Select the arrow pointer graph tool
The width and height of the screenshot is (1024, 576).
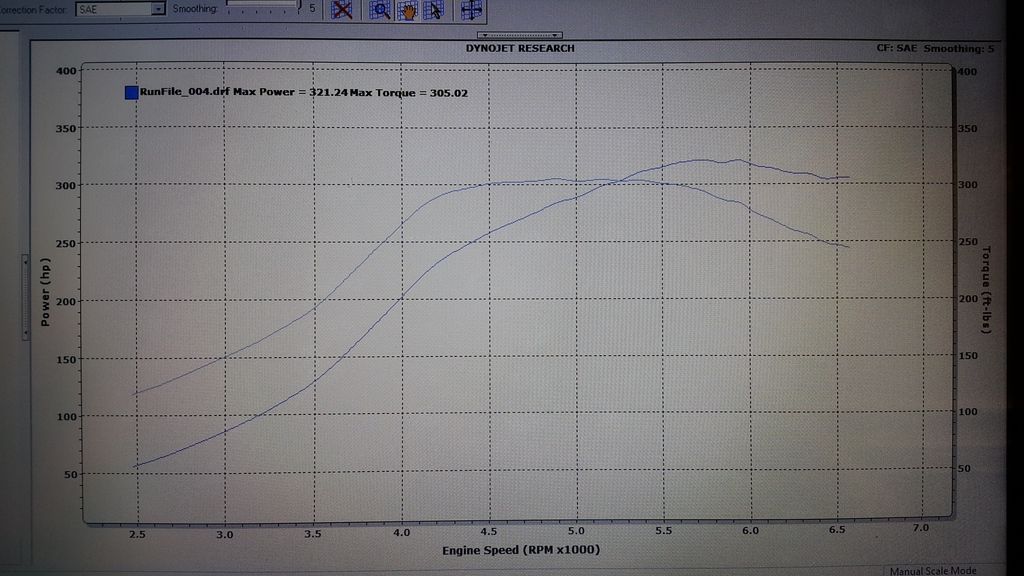click(433, 10)
